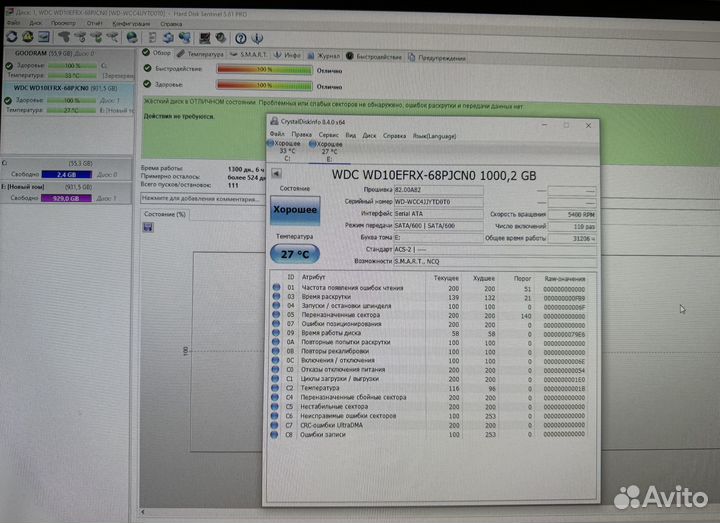
Task: Click the E: free space 929,0 GB bar
Action: [66, 198]
